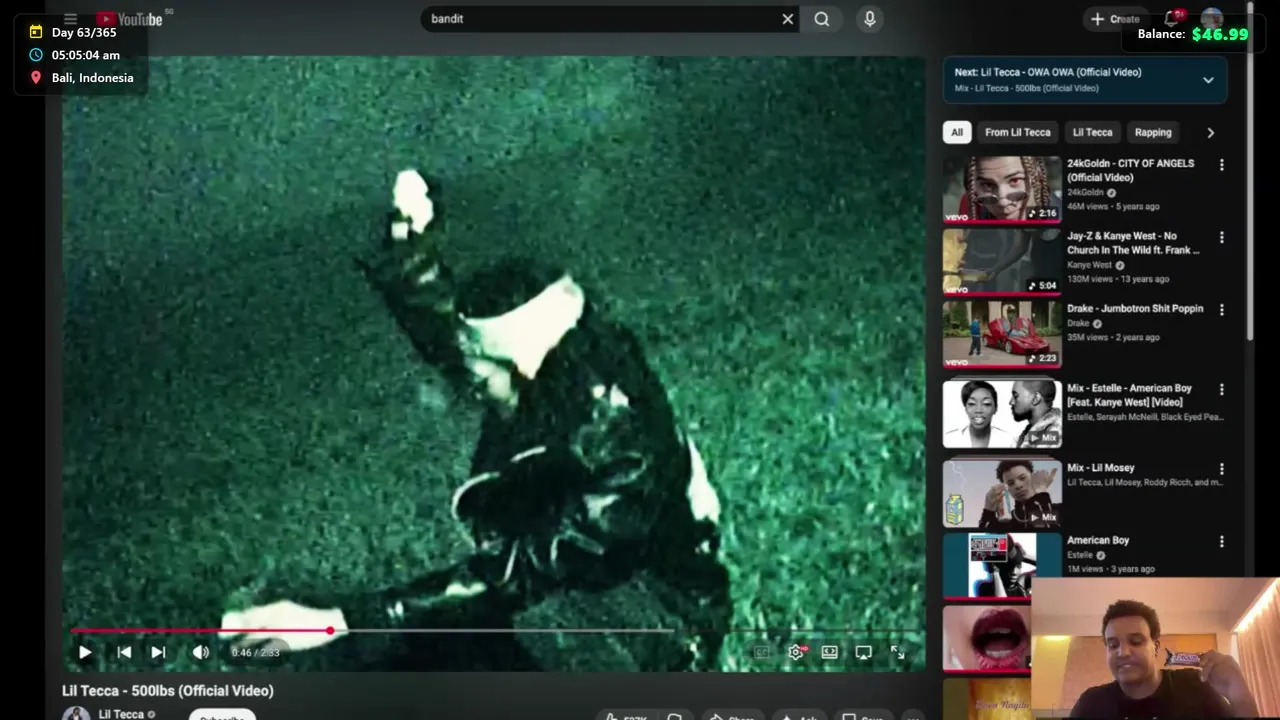
Task: Open 24kGoldn CITY OF ANGELS thumbnail
Action: (1002, 189)
